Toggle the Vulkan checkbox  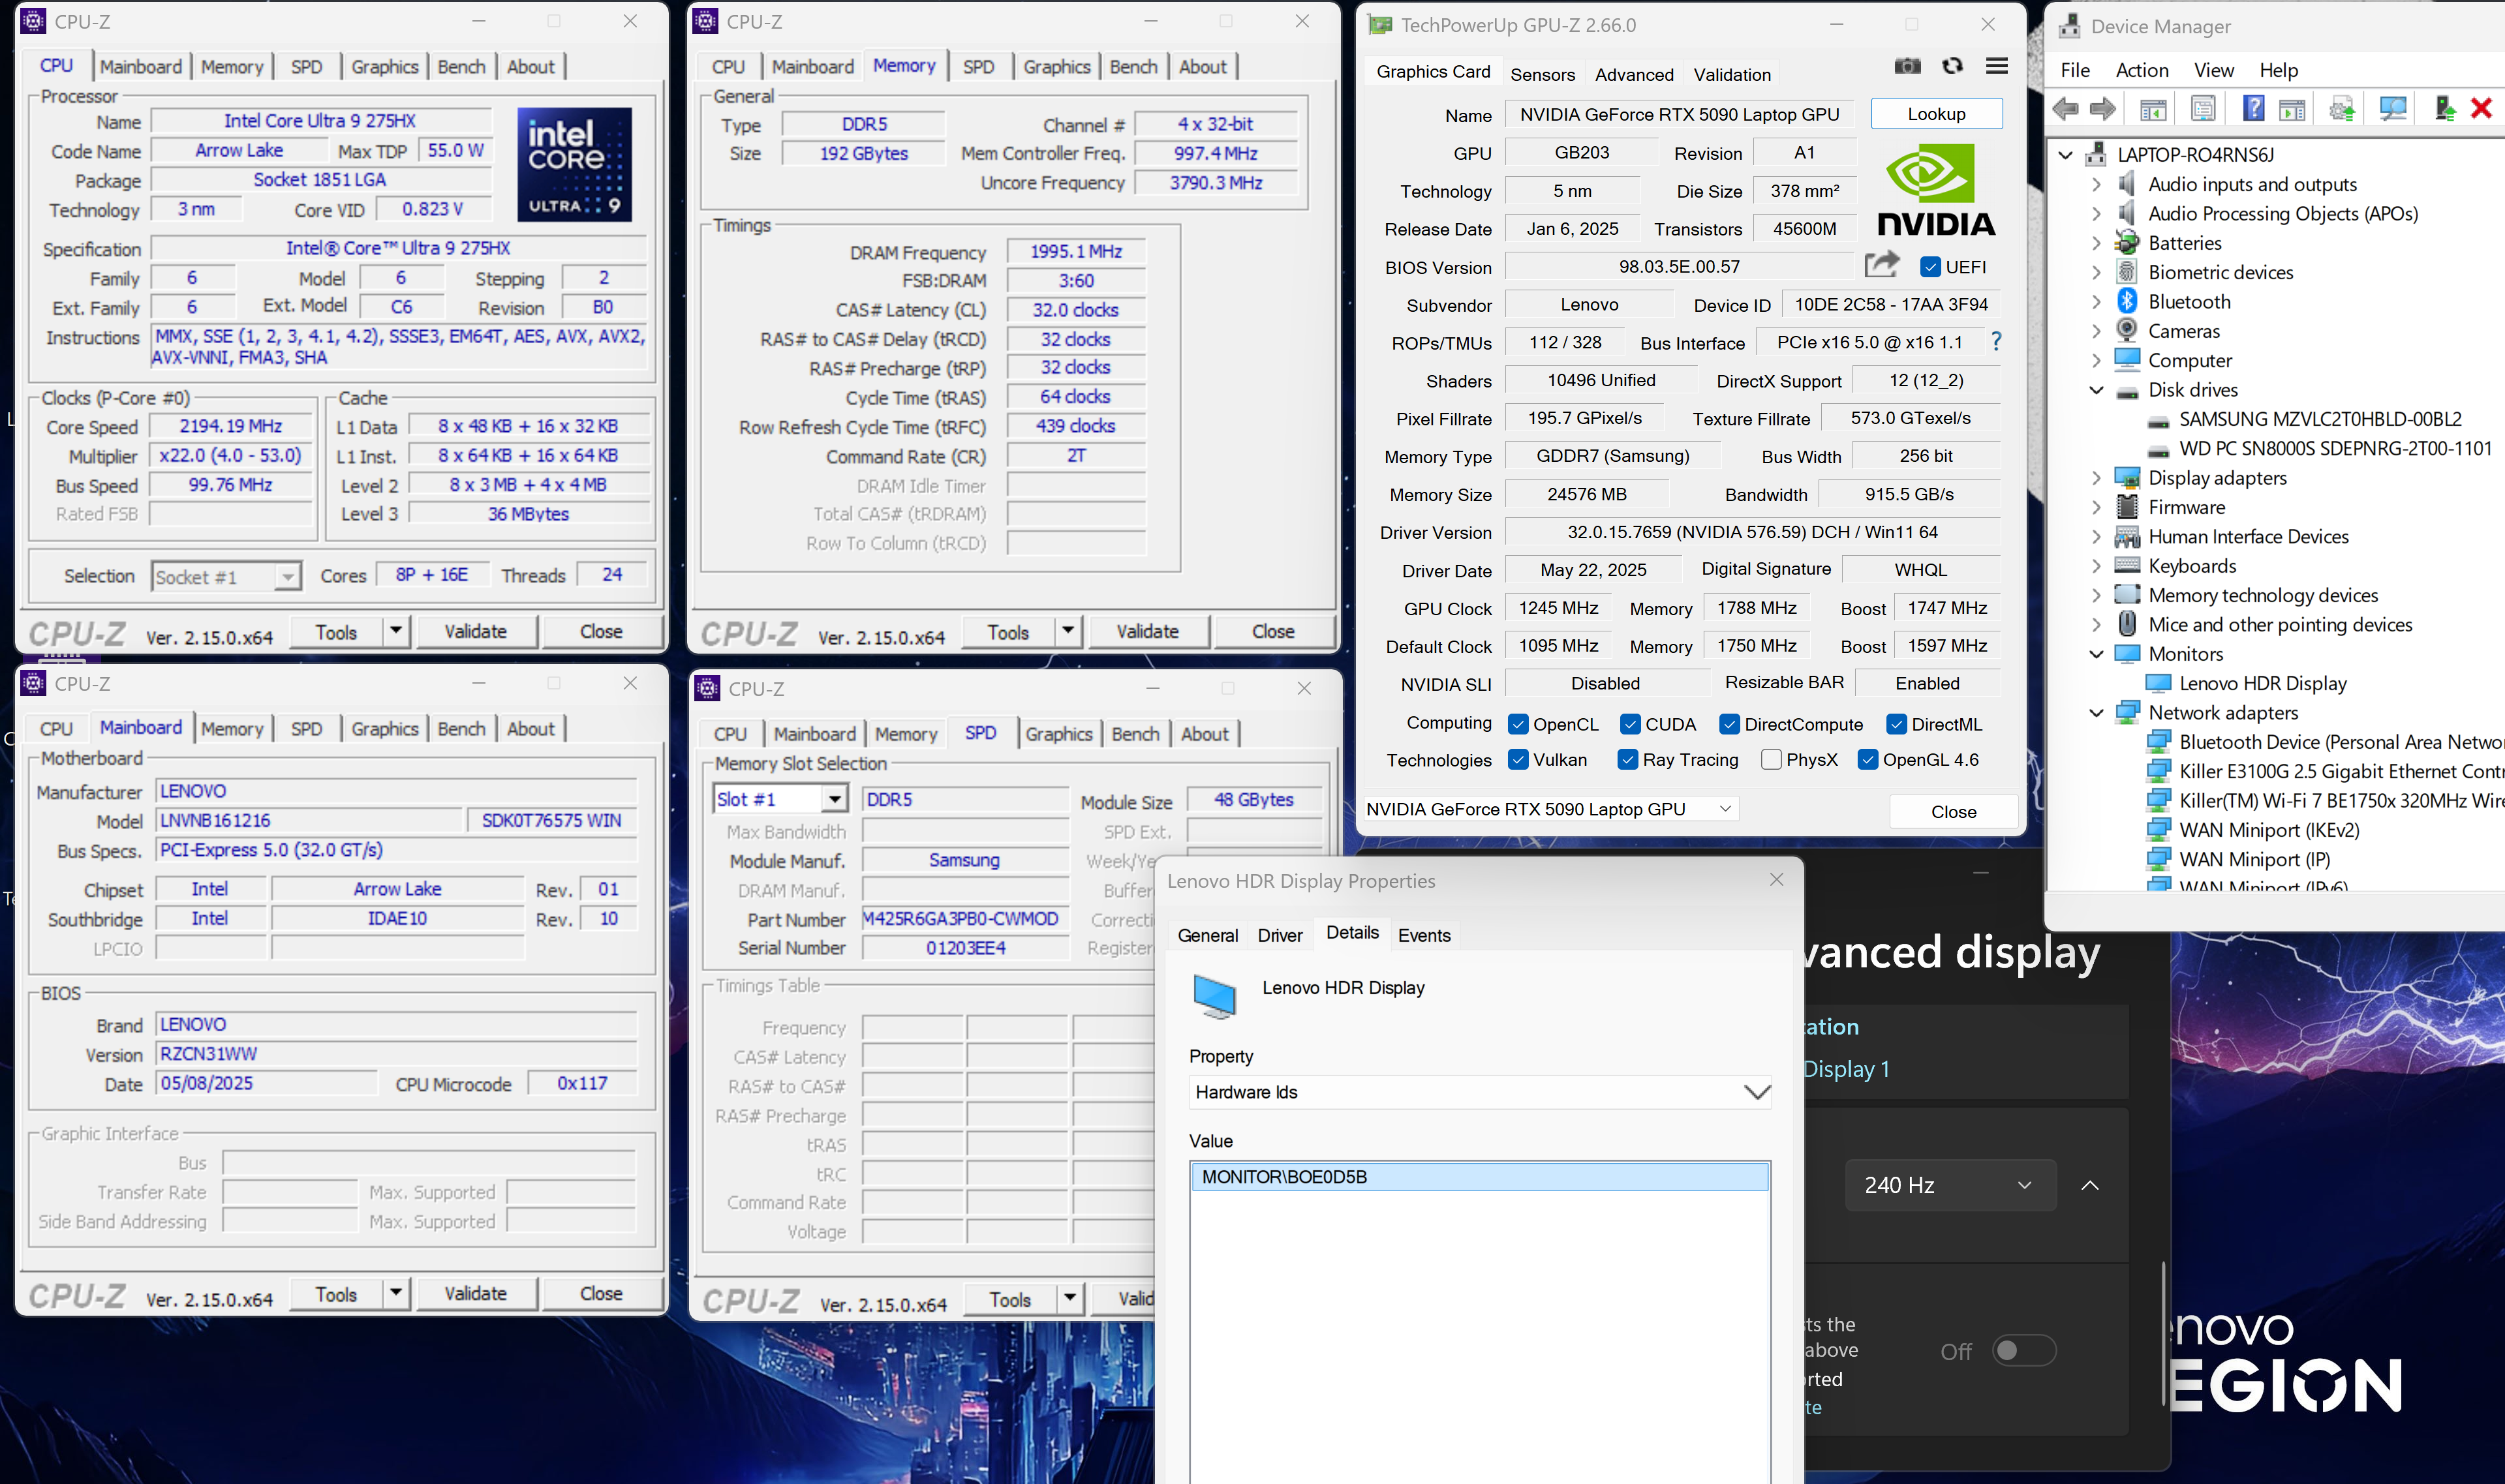pyautogui.click(x=1518, y=759)
